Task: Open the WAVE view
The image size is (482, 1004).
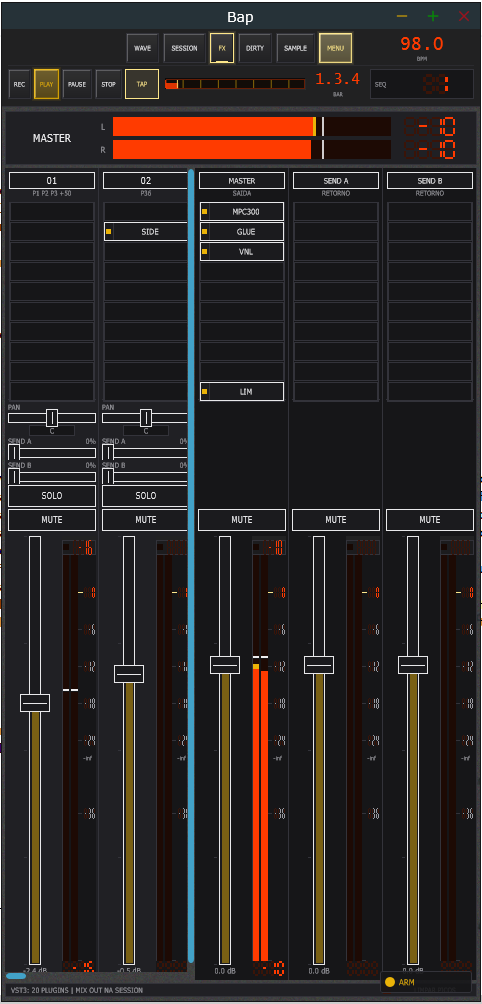Action: (142, 48)
